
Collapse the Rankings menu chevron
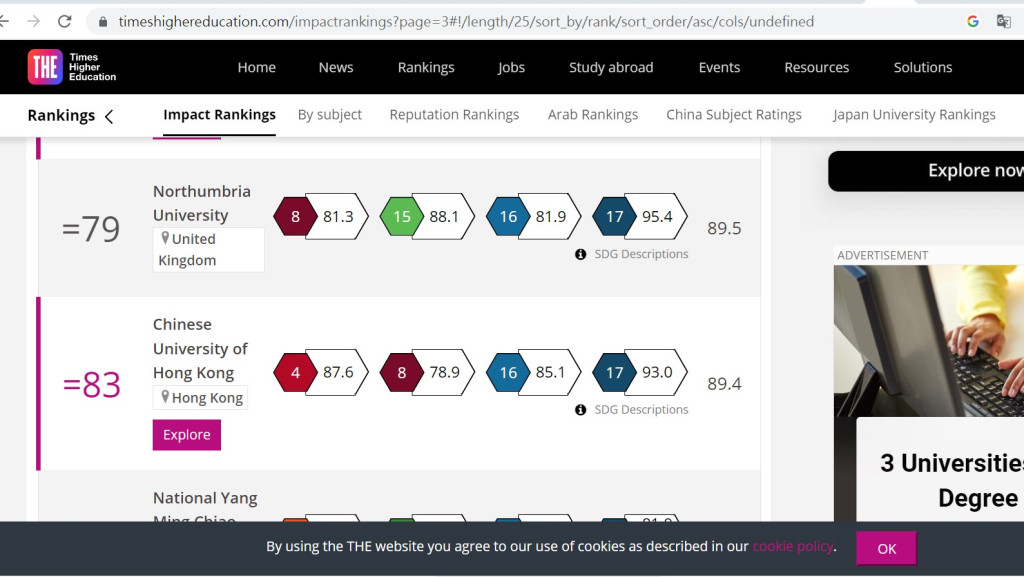109,116
